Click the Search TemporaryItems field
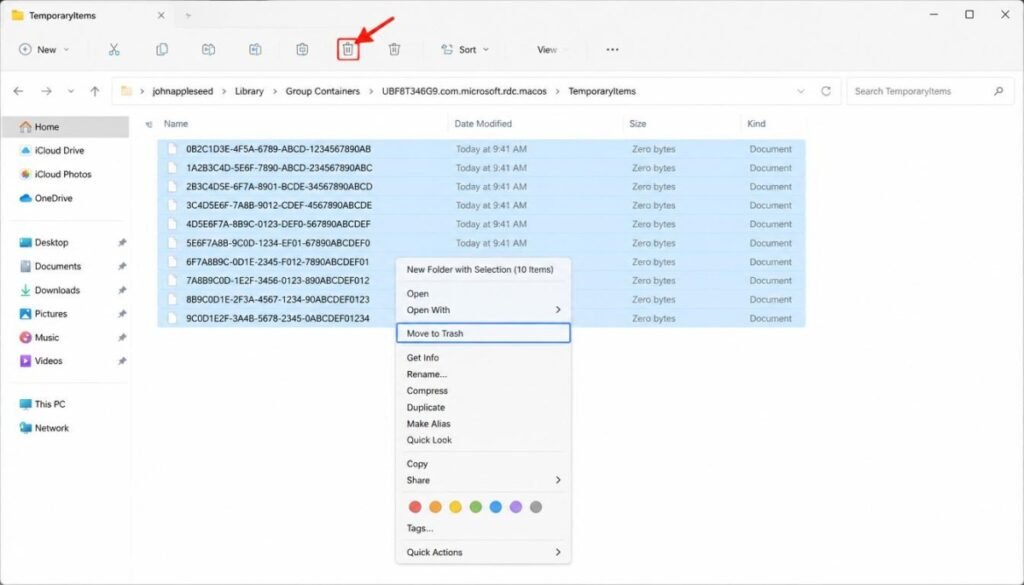This screenshot has width=1024, height=585. 931,91
